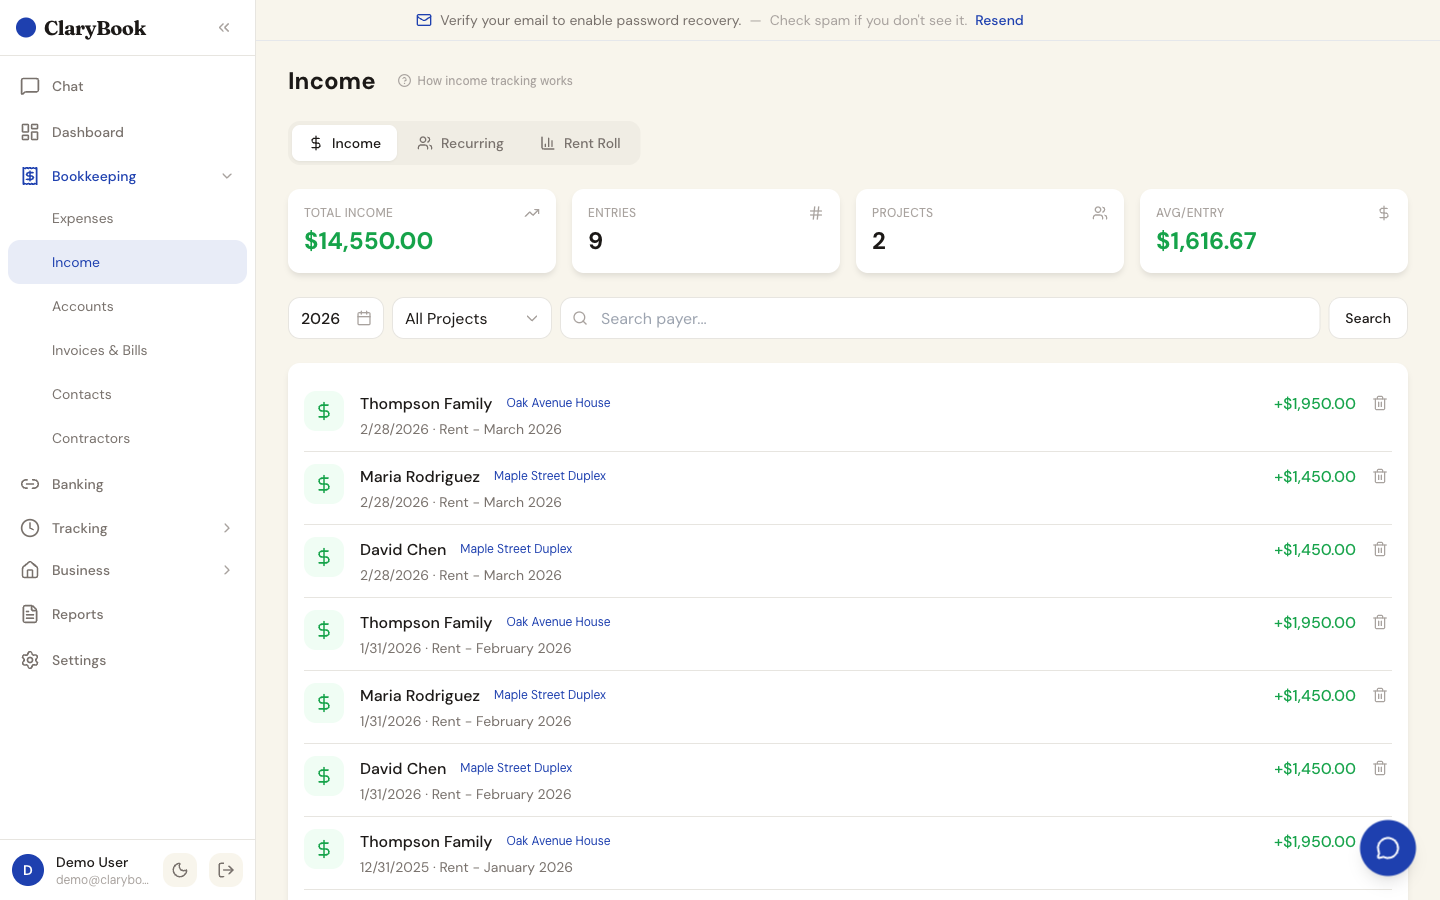
Task: Toggle dark mode with the moon icon
Action: [180, 870]
